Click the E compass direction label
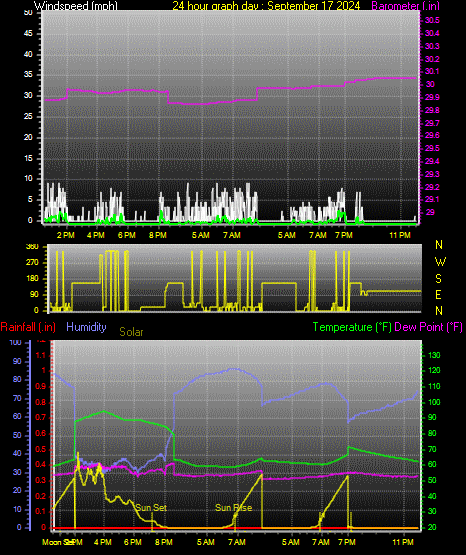Image resolution: width=466 pixels, height=555 pixels. pos(438,294)
